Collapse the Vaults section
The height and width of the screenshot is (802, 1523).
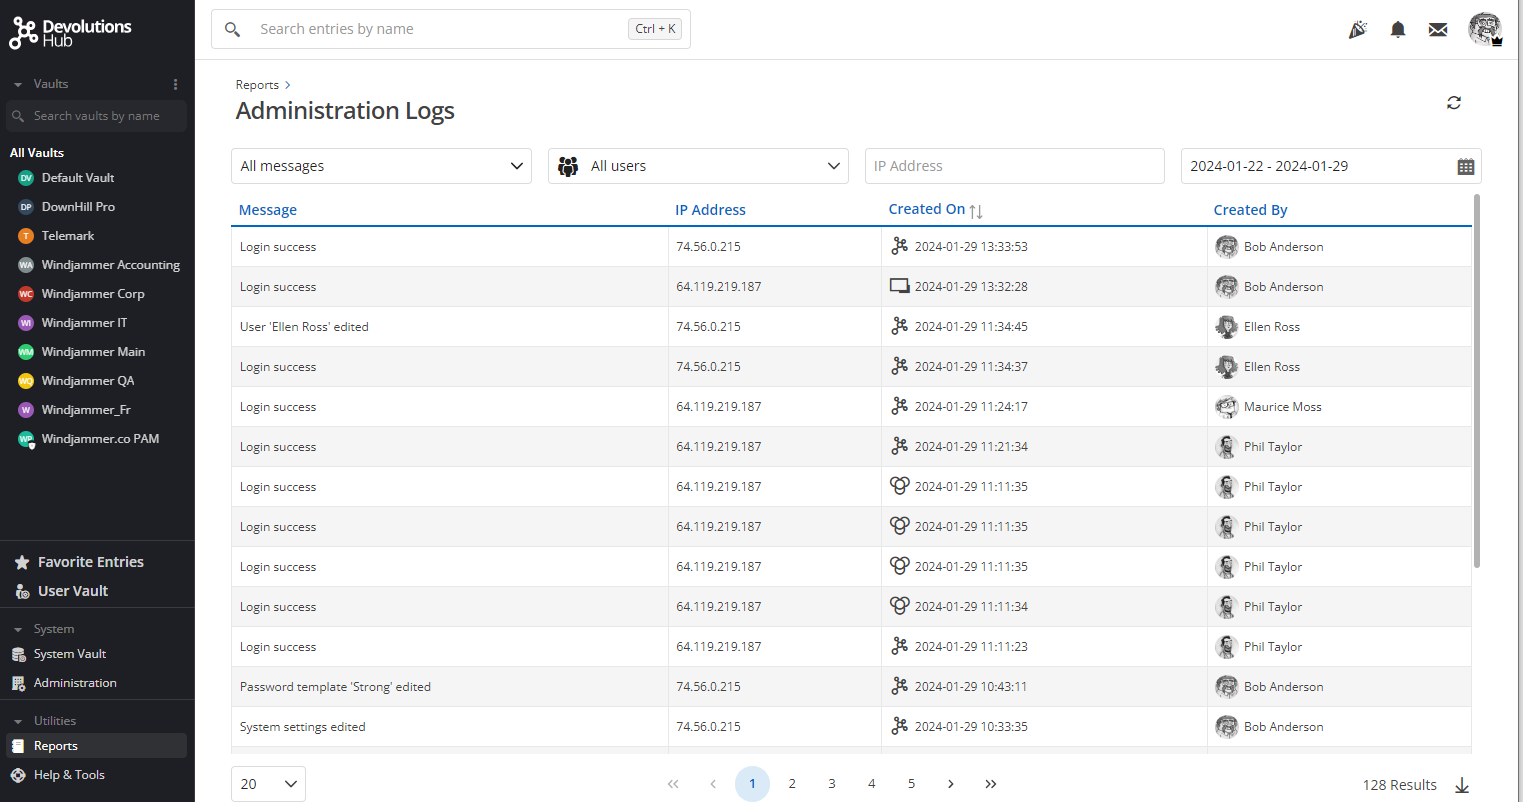click(x=18, y=85)
